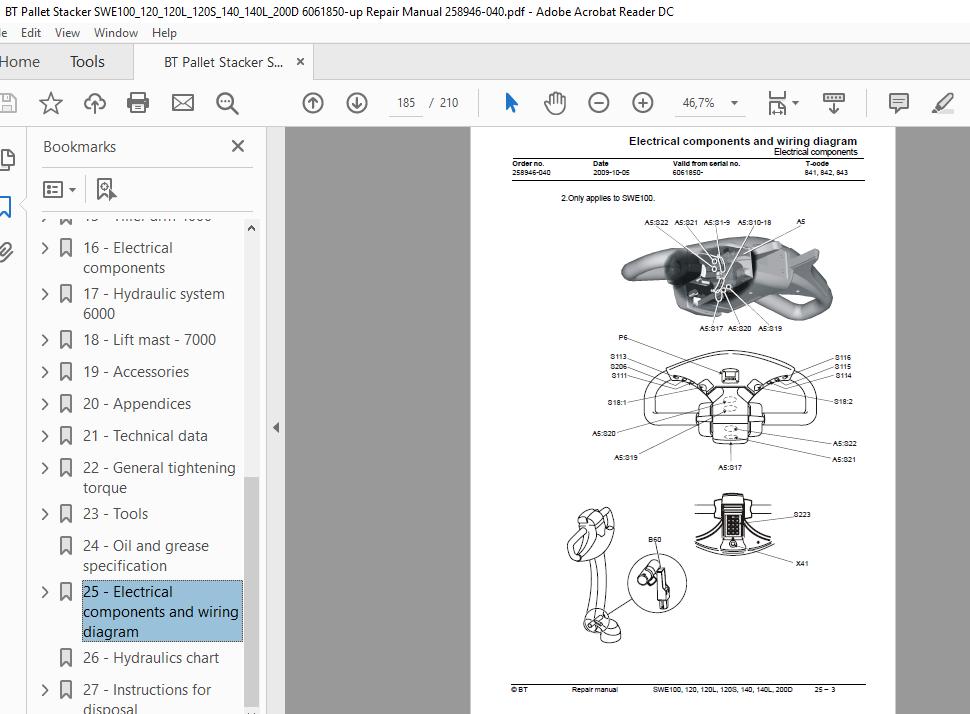The image size is (970, 714).
Task: Select the hand pan tool
Action: pos(555,103)
